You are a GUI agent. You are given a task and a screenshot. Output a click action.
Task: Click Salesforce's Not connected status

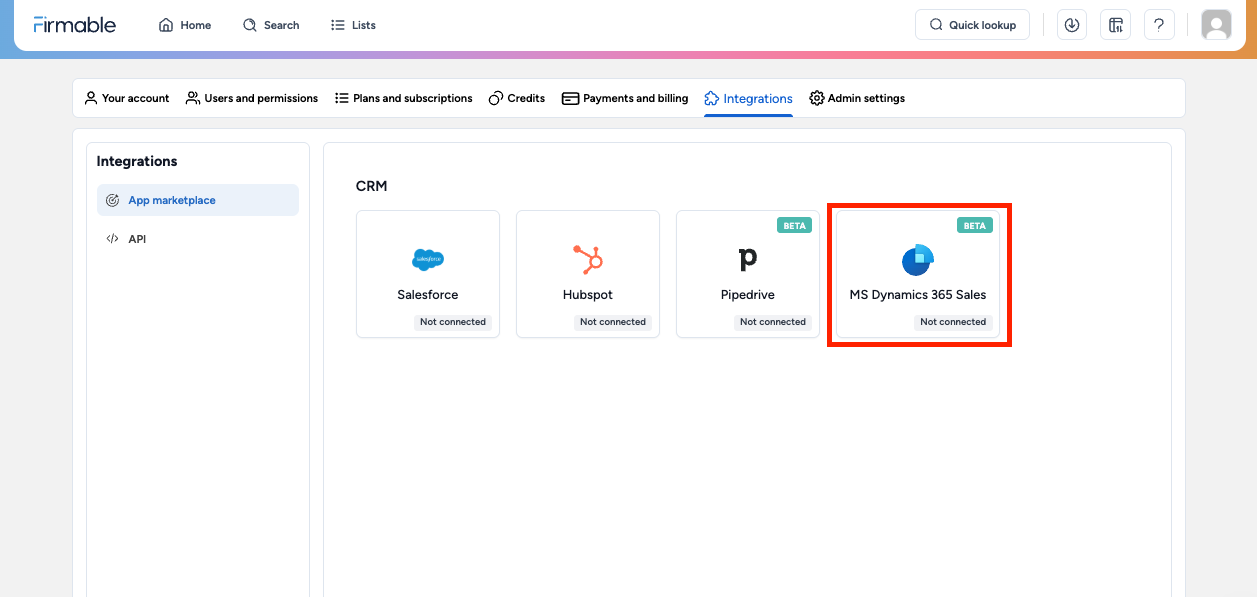click(453, 322)
